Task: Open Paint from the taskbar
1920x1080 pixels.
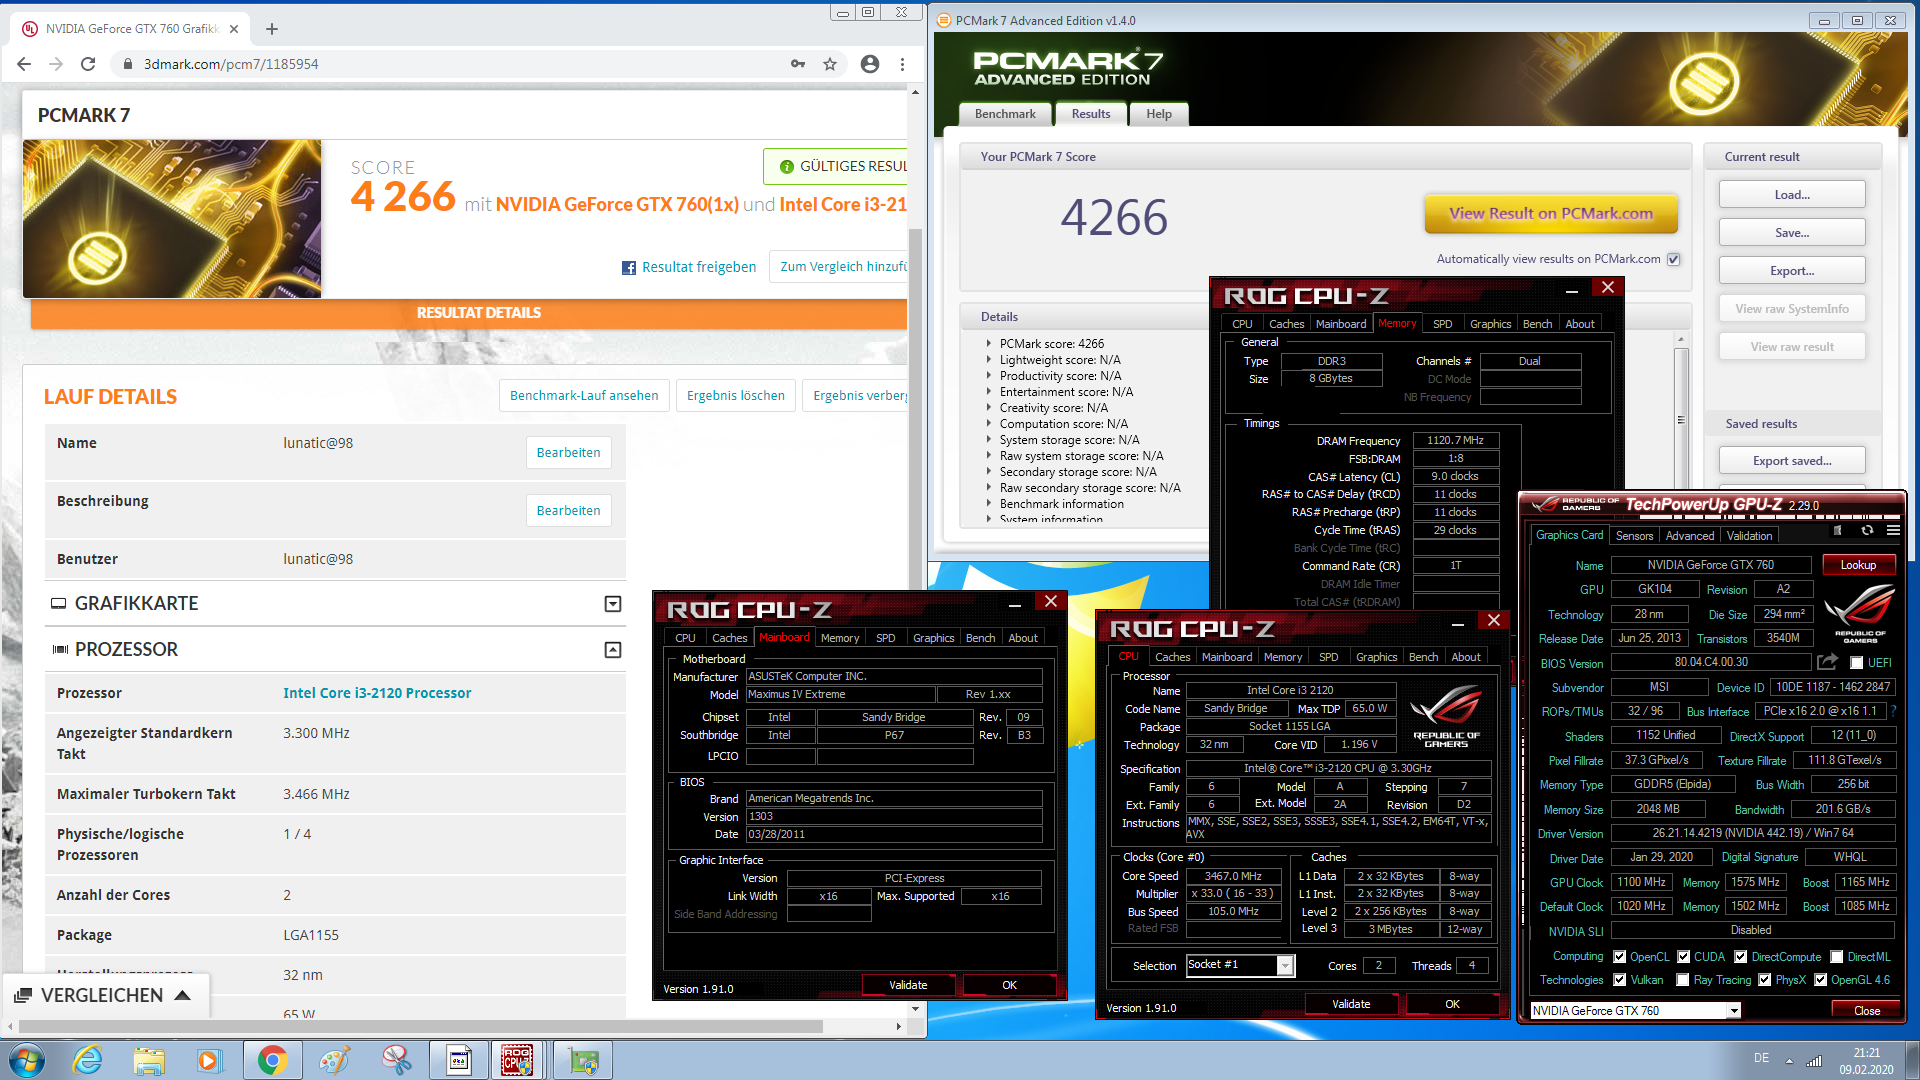Action: pos(334,1060)
